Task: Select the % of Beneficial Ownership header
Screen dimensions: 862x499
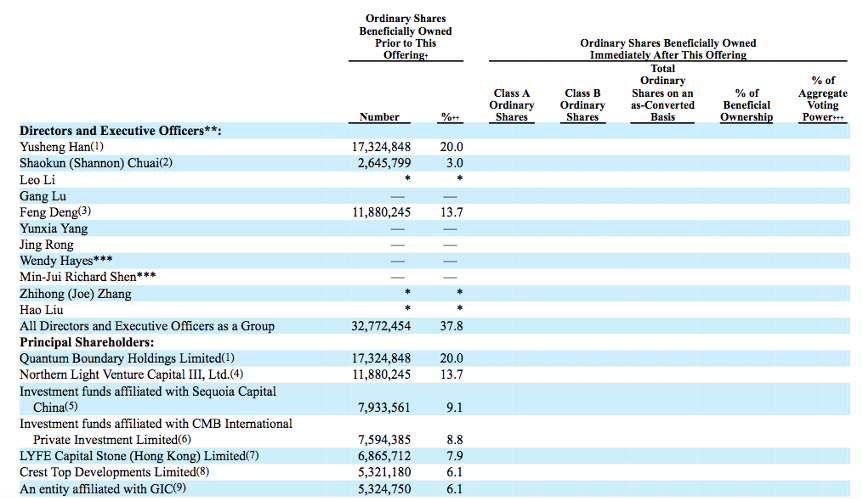Action: 746,105
